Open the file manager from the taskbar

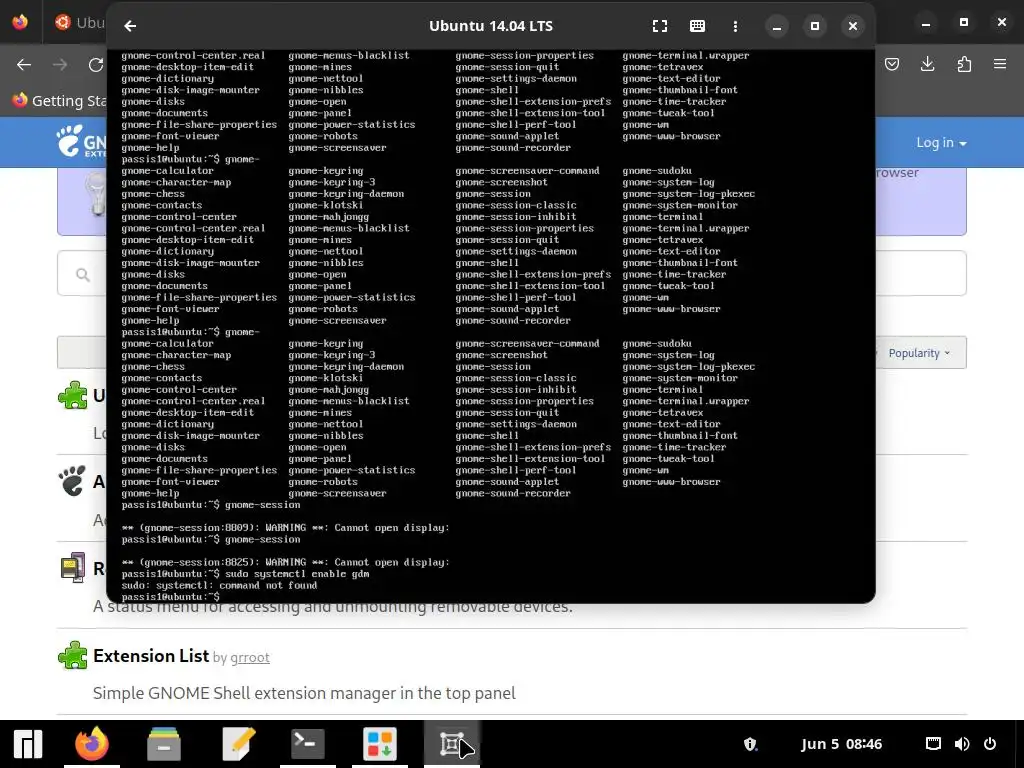164,744
